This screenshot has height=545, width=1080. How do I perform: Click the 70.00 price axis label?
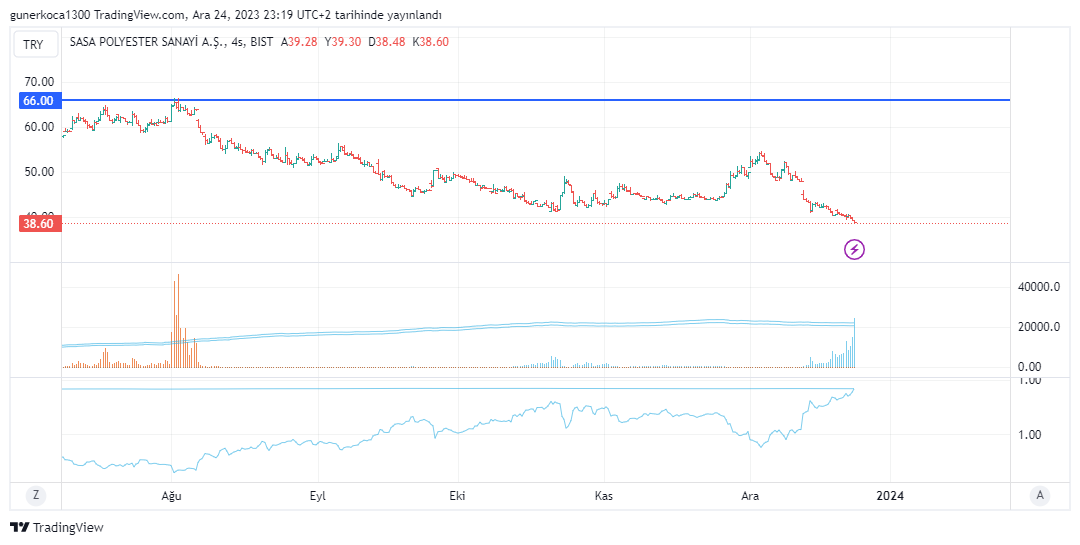click(x=39, y=82)
